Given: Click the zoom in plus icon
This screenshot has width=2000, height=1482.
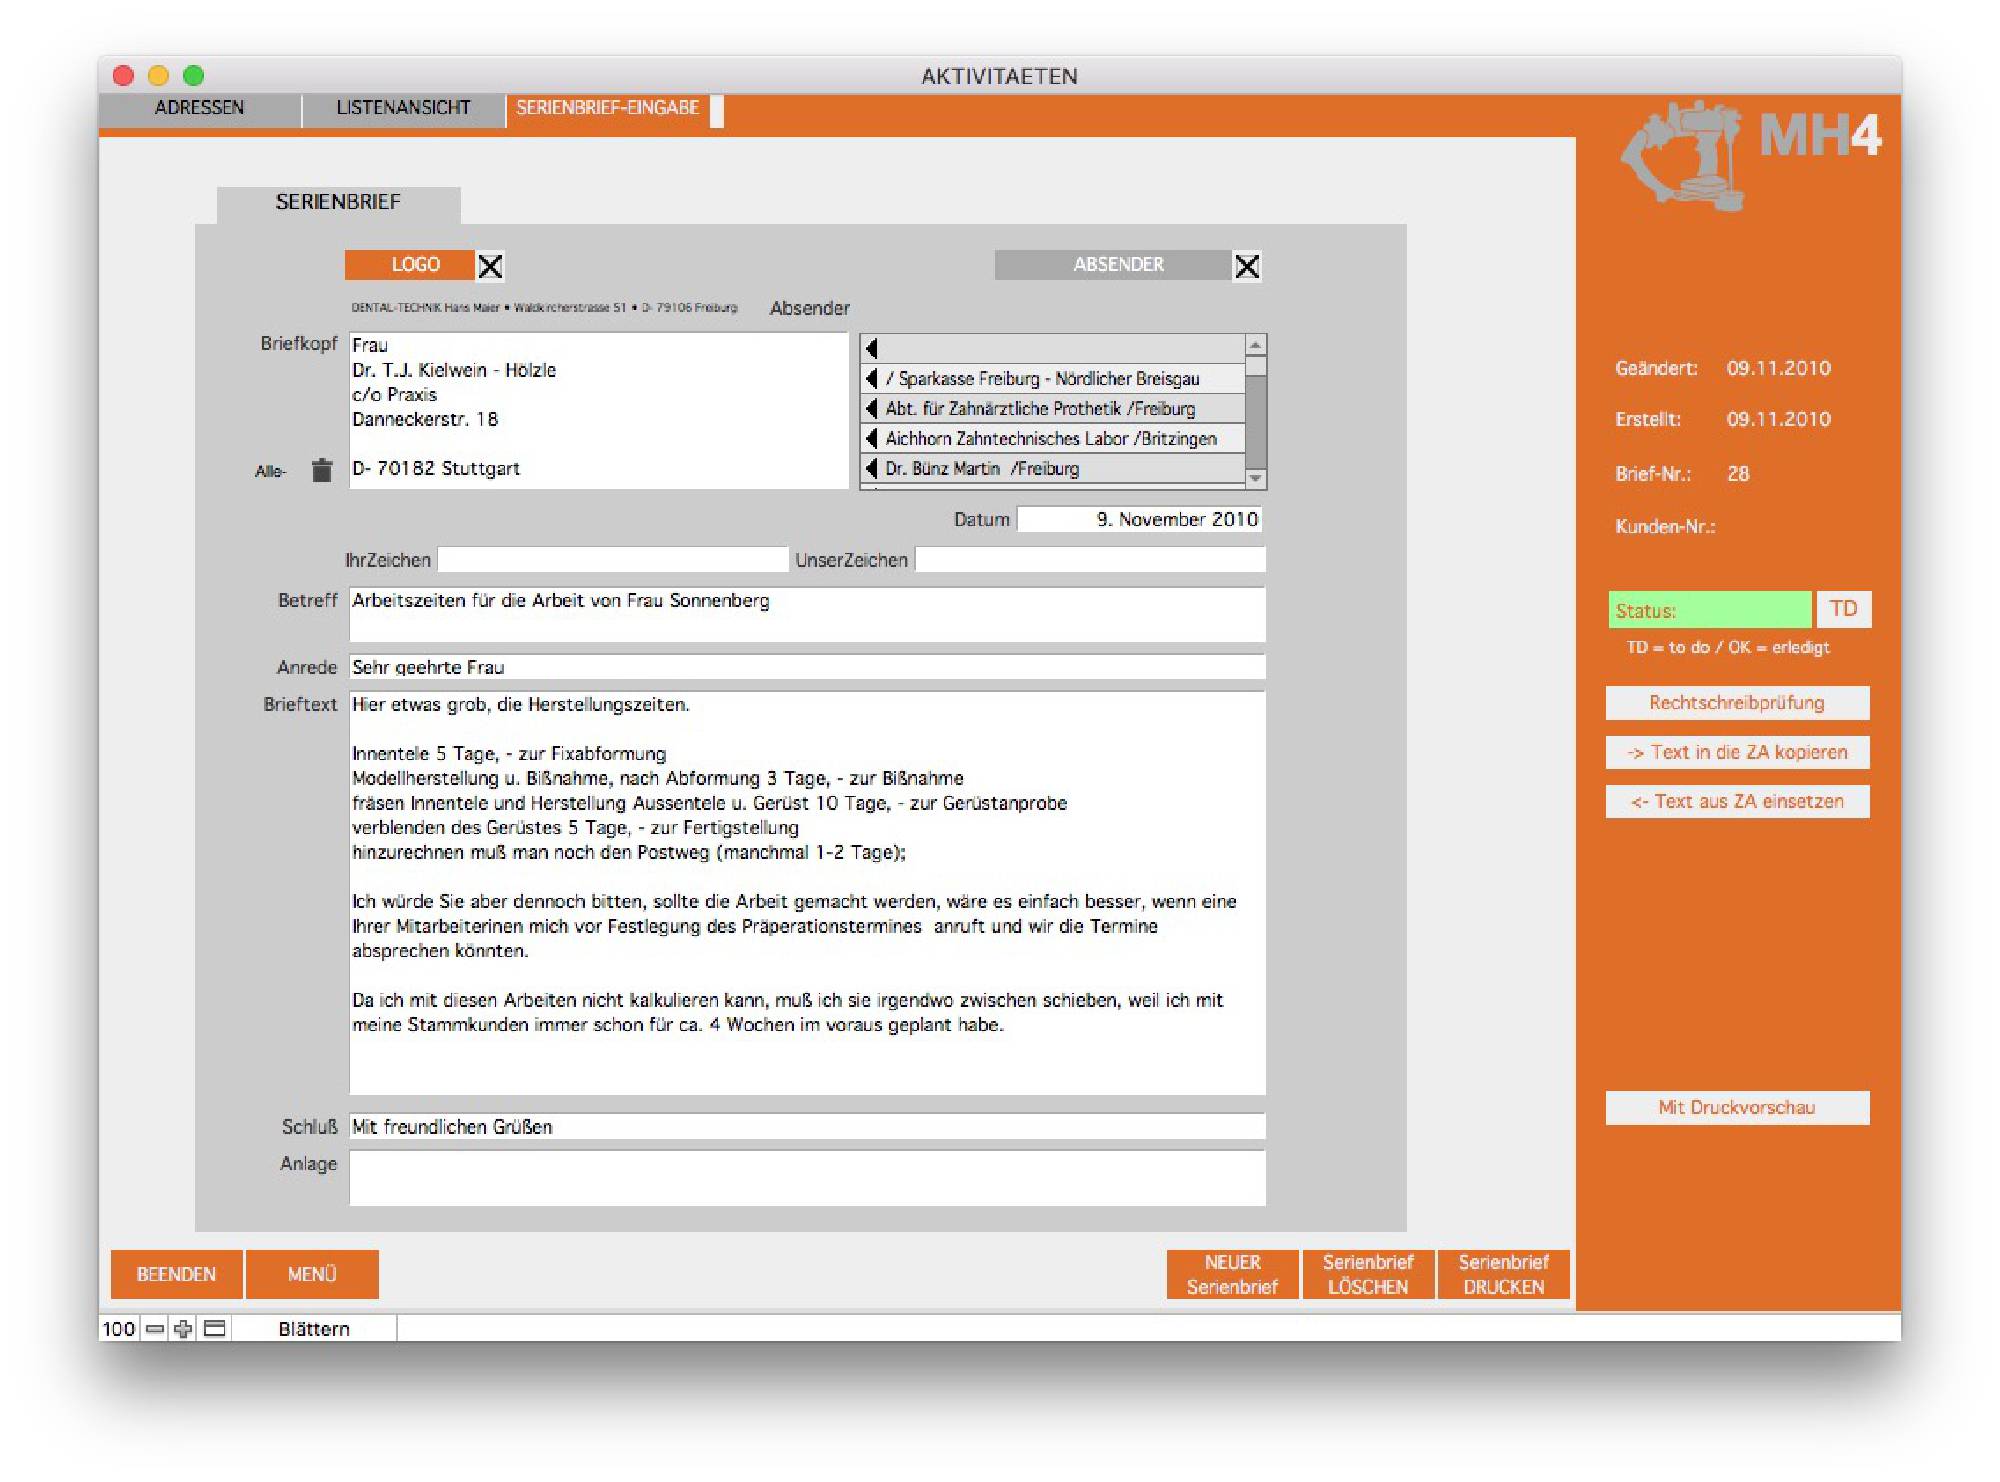Looking at the screenshot, I should point(183,1328).
